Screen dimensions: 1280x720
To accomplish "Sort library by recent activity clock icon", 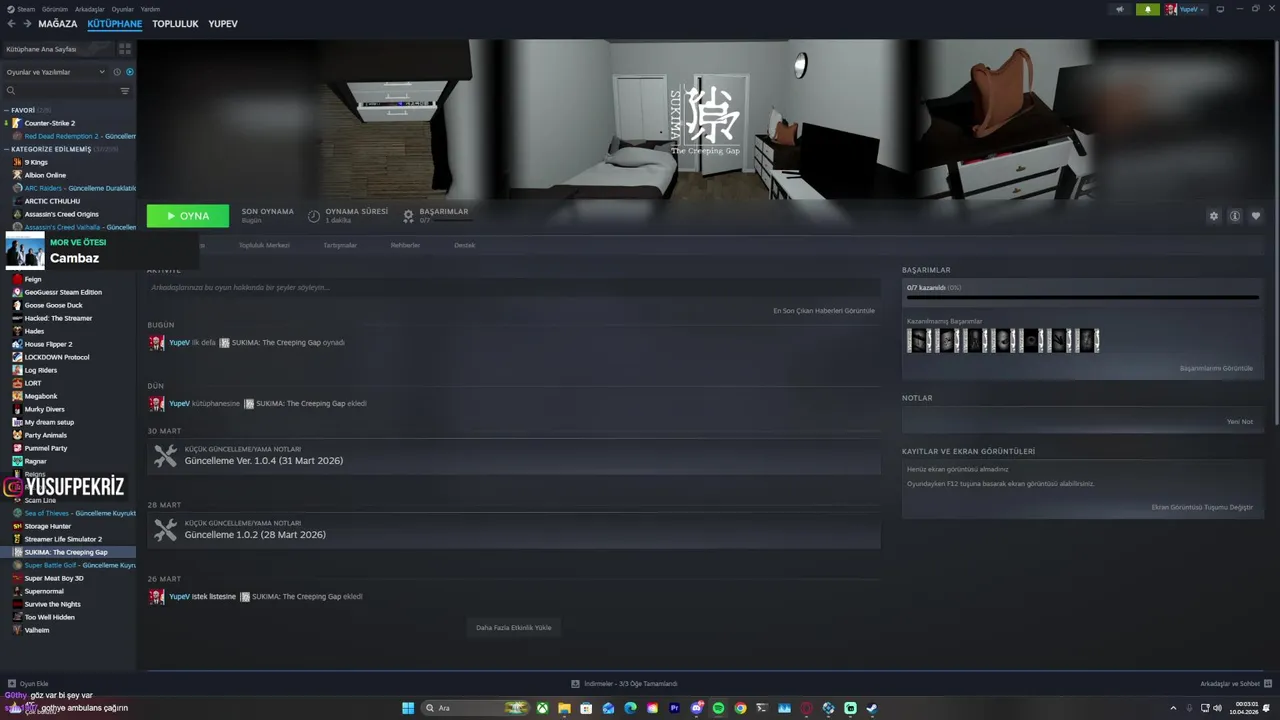I will tap(117, 72).
